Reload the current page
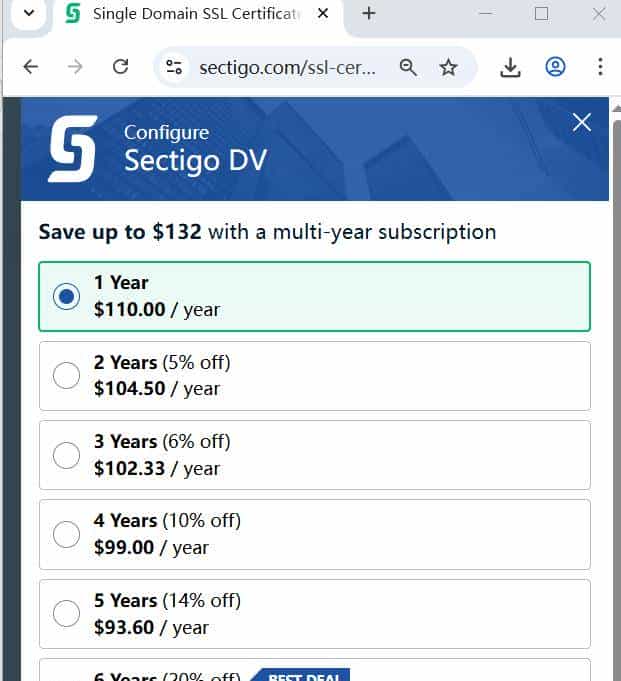 120,67
